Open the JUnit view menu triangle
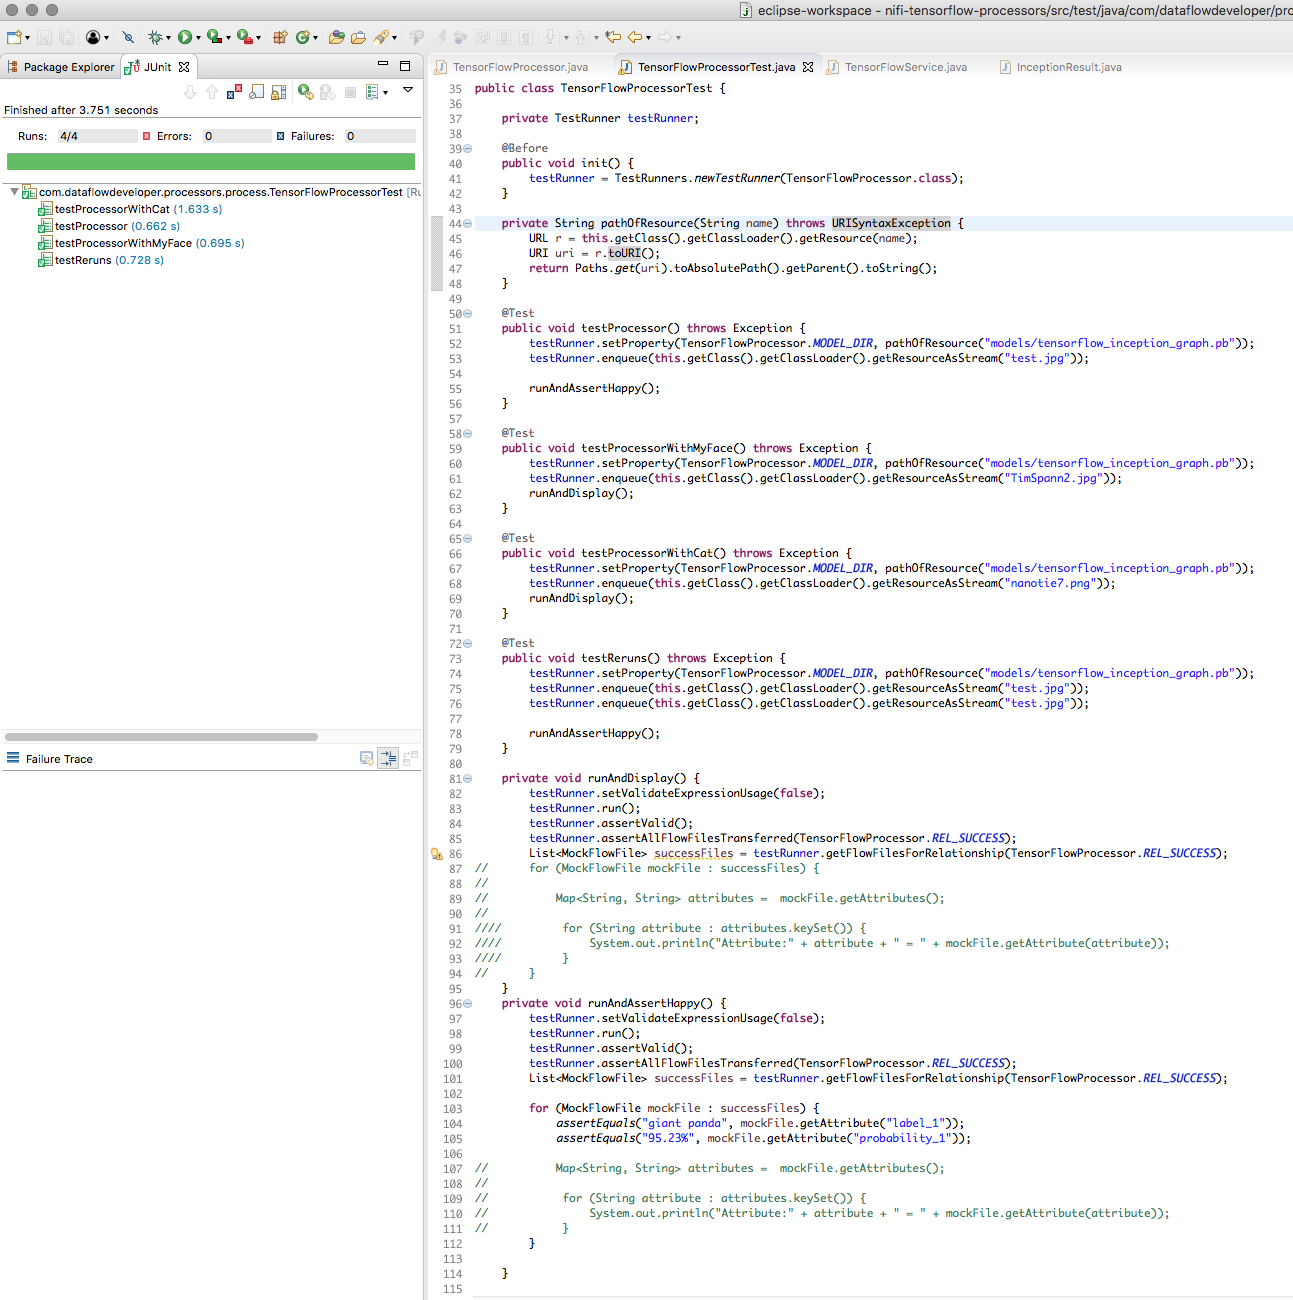Screen dimensions: 1293x1300 click(407, 90)
